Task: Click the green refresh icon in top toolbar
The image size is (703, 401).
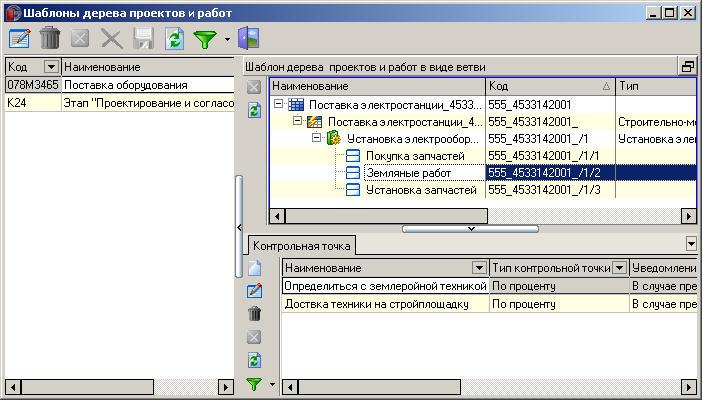Action: pos(174,39)
